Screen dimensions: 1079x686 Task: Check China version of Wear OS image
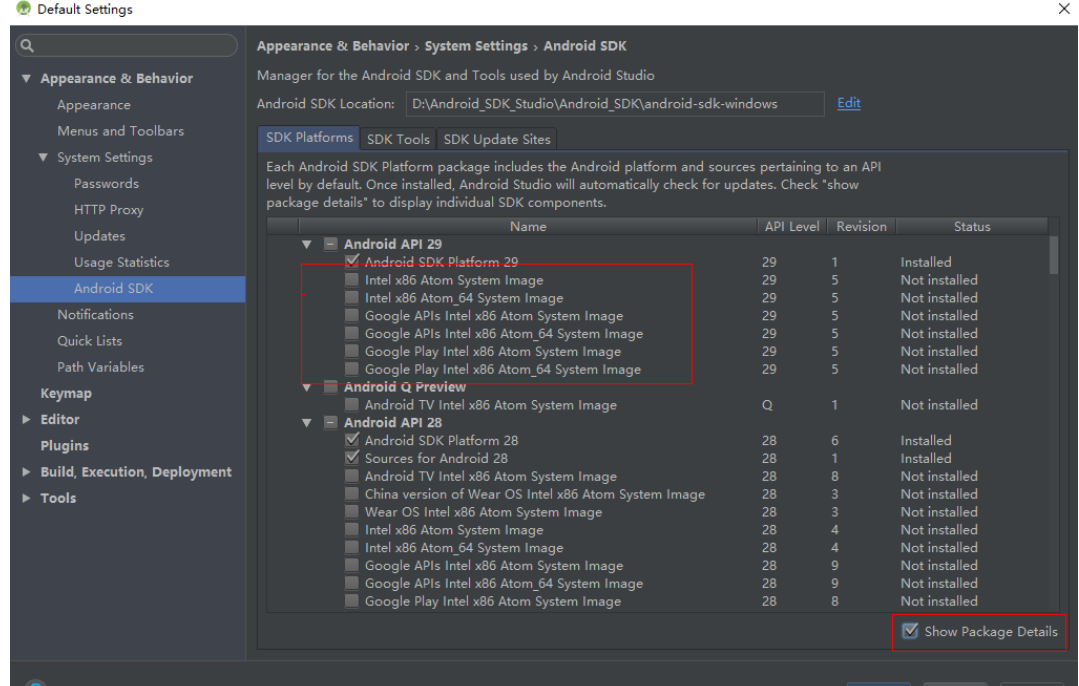coord(352,493)
